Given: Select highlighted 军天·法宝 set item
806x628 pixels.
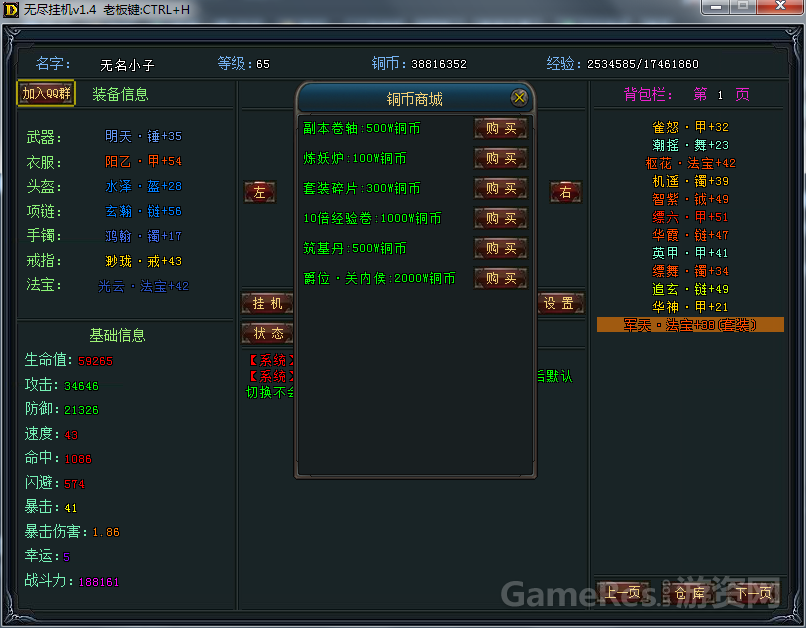Looking at the screenshot, I should pyautogui.click(x=690, y=325).
